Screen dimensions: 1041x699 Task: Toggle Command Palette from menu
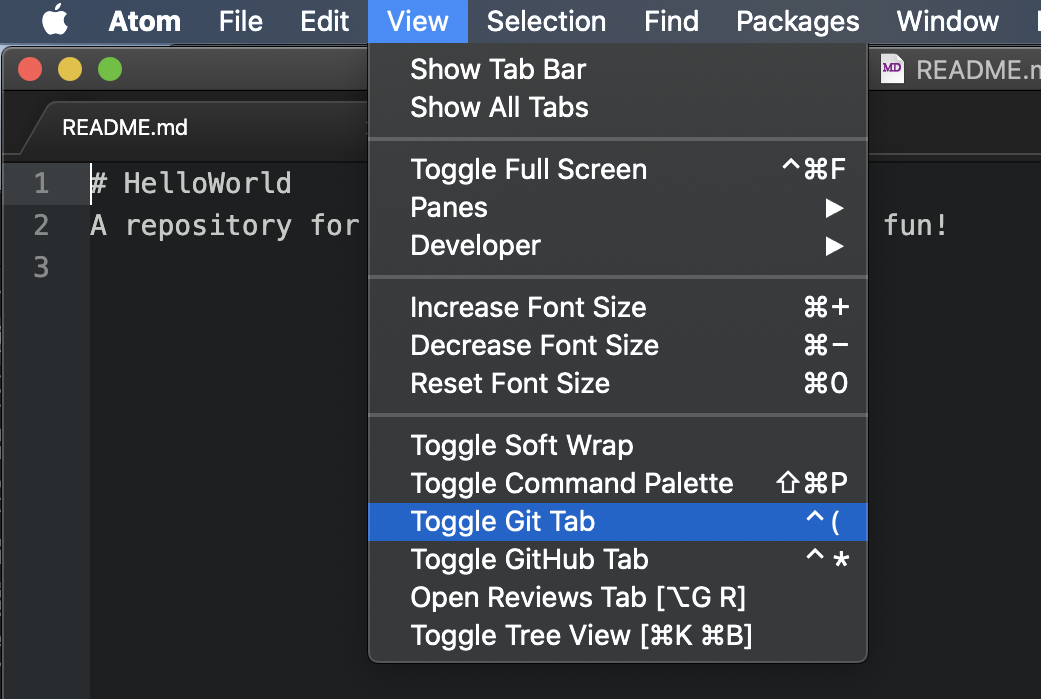[x=571, y=484]
